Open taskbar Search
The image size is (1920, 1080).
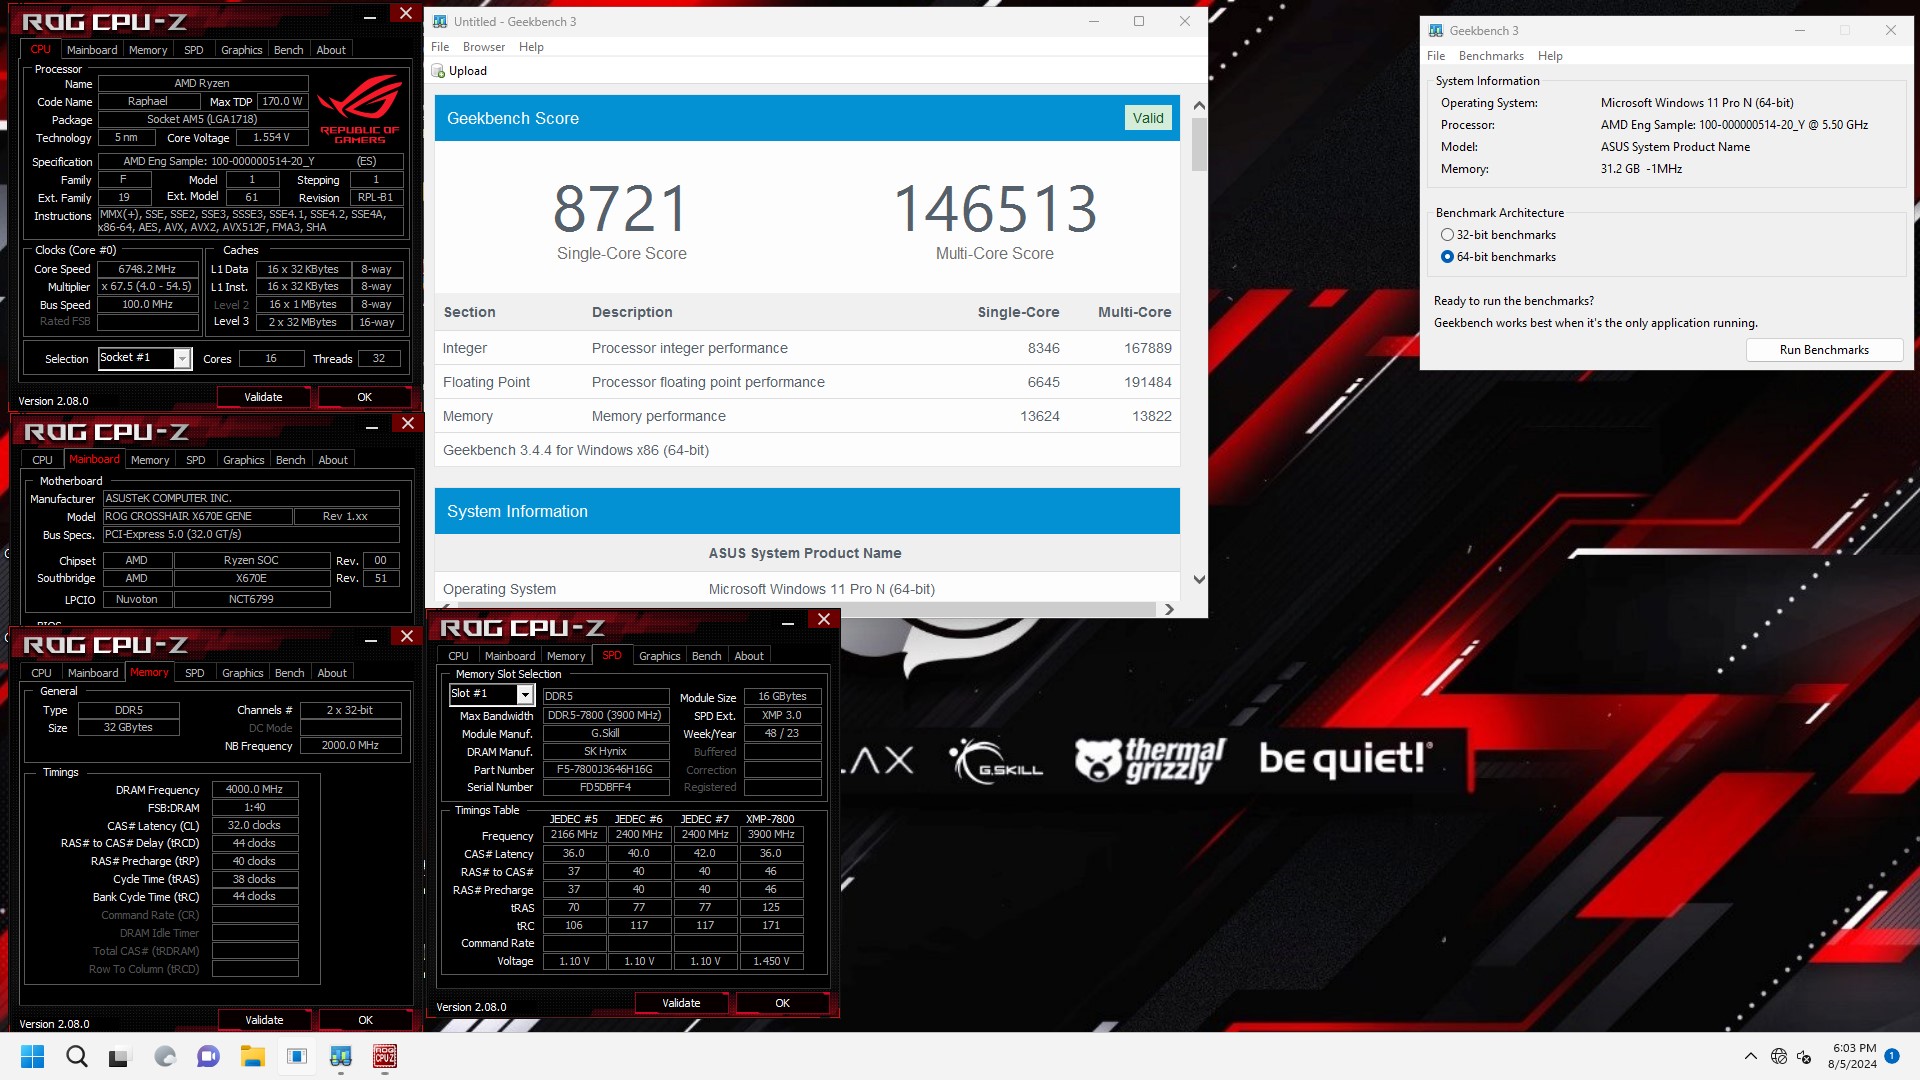point(76,1056)
